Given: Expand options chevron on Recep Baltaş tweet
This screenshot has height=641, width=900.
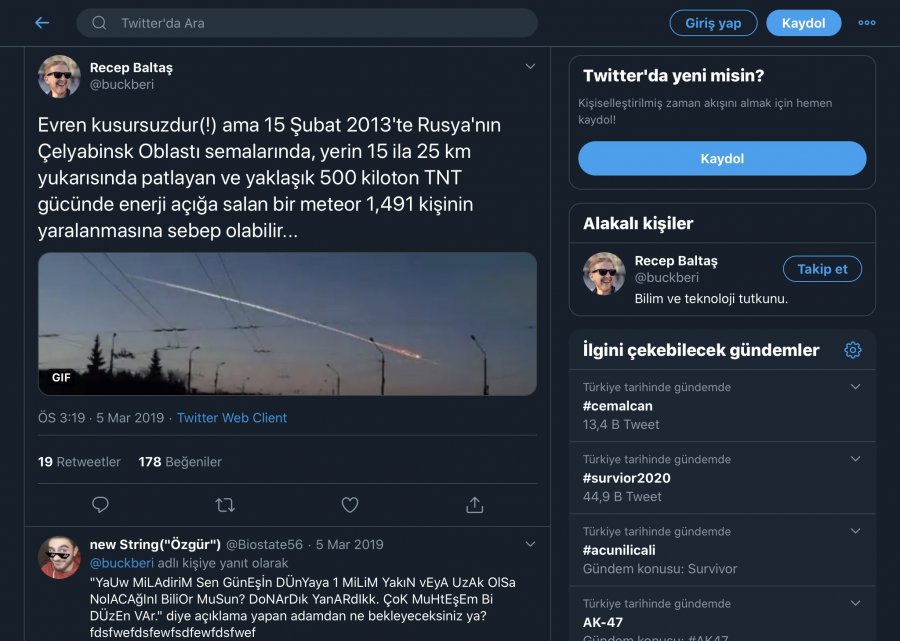Looking at the screenshot, I should (x=530, y=67).
